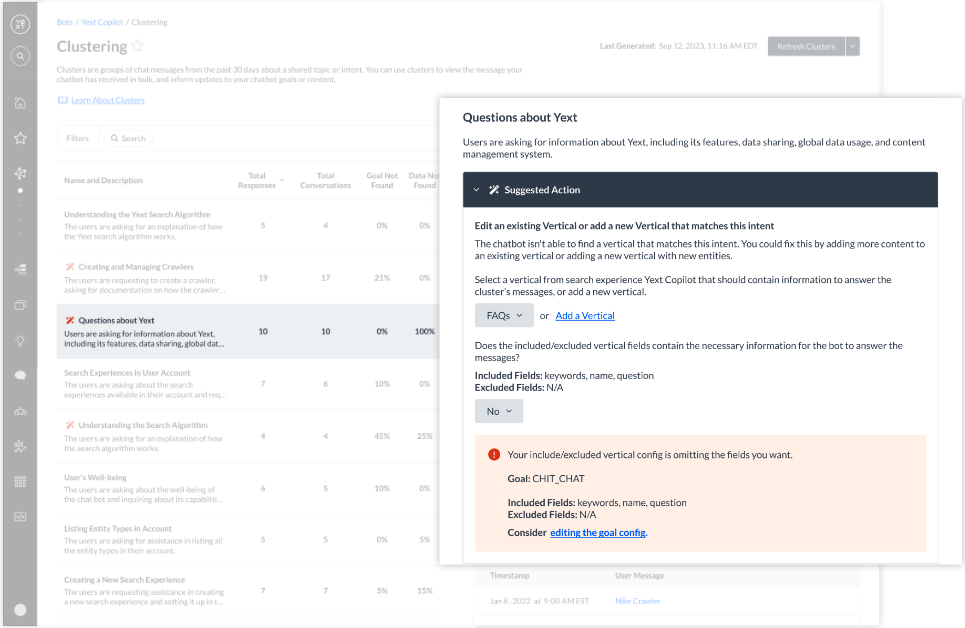Open the FAQs vertical dropdown

tap(504, 315)
